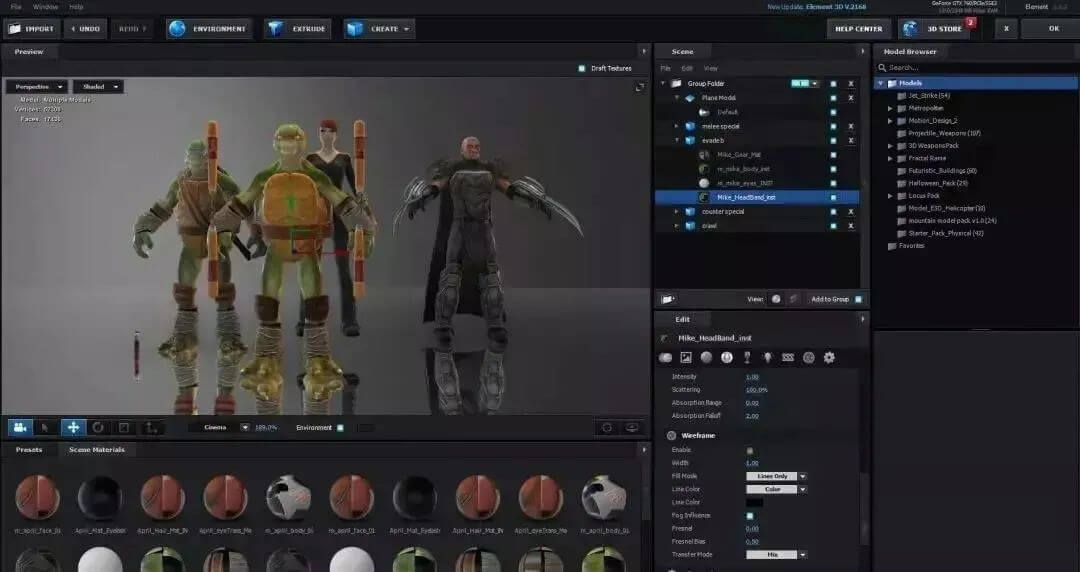Viewport: 1080px width, 572px height.
Task: Open the Scene panel Edit menu
Action: (687, 68)
